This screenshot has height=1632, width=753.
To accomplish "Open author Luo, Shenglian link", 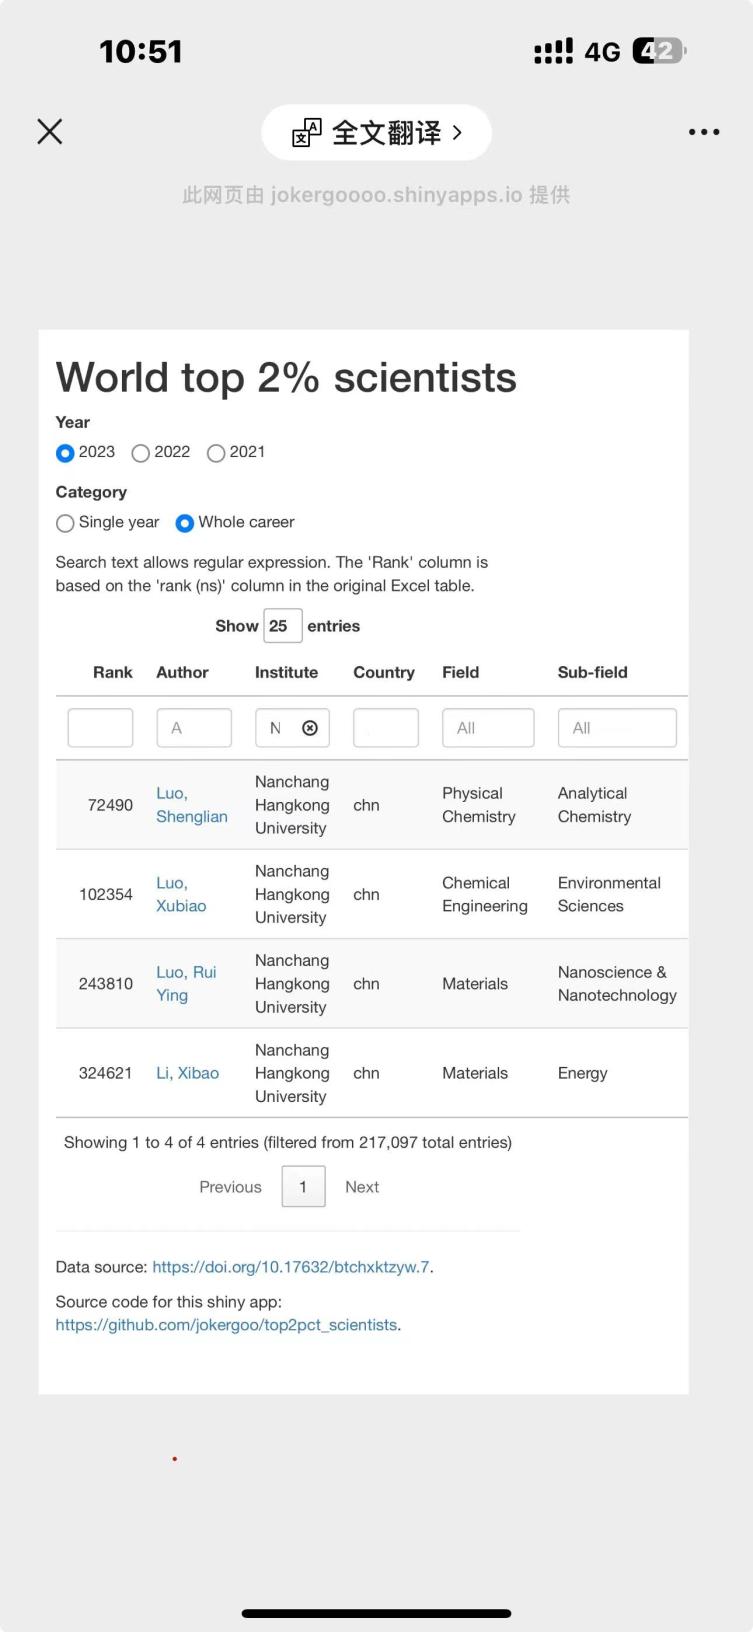I will [191, 805].
